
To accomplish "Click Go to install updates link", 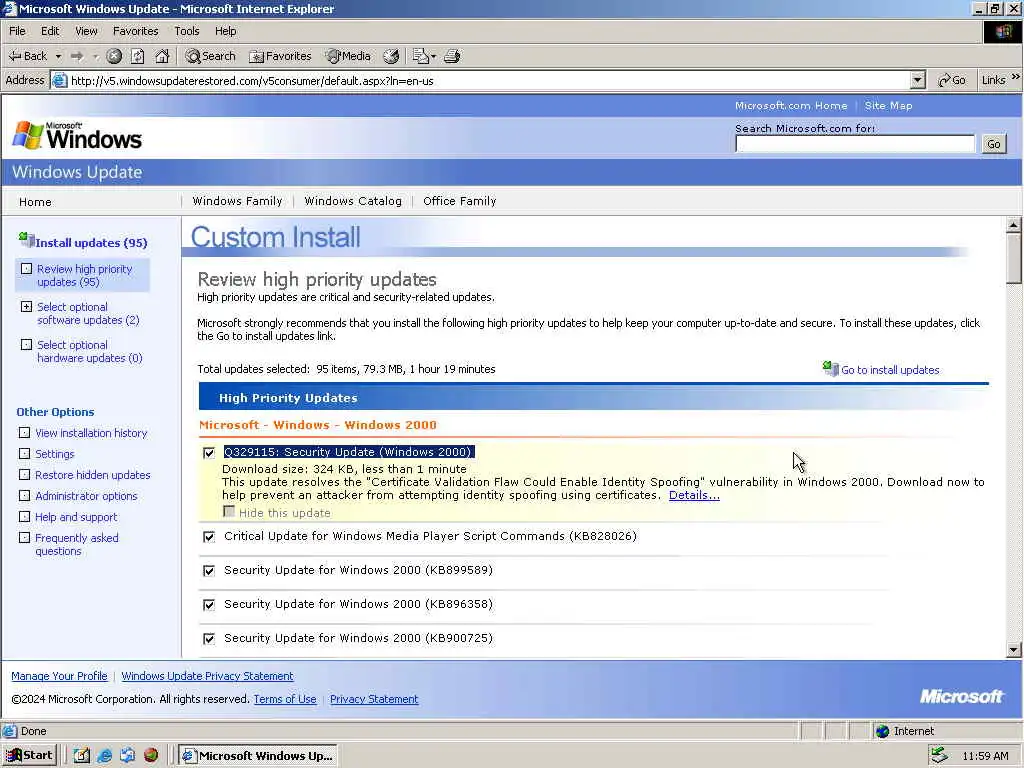I will click(x=890, y=370).
